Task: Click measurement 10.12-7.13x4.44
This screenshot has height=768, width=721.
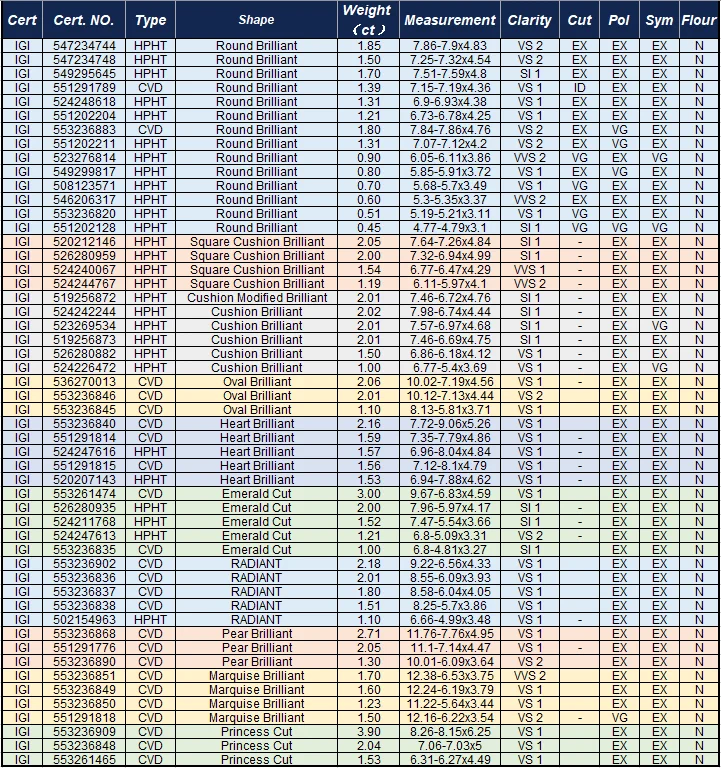Action: (x=450, y=396)
